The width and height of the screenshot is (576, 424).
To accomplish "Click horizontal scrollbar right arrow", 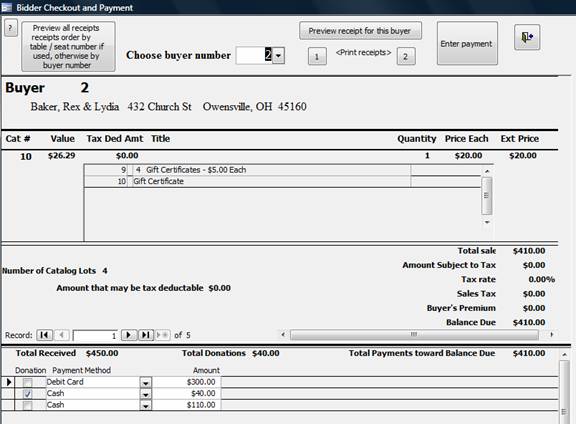I will coord(551,334).
